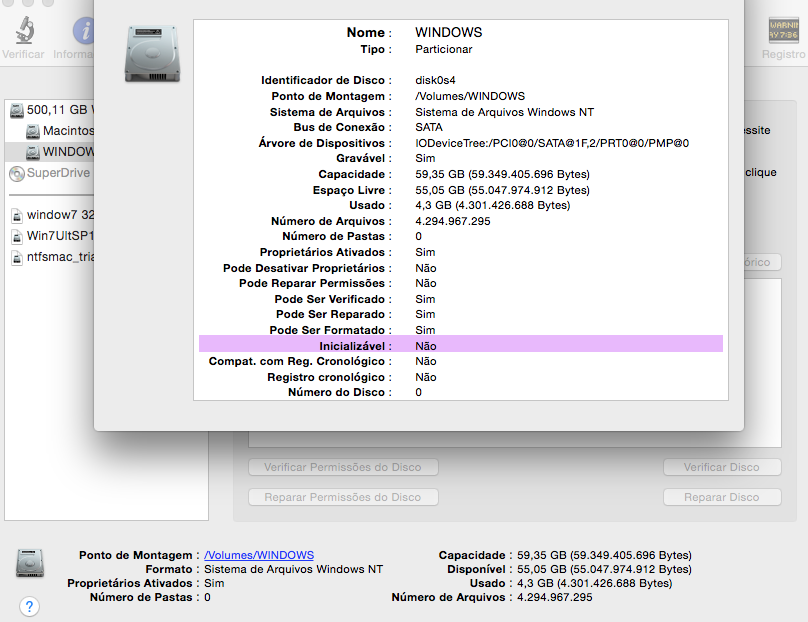Select the highlighted Inicializável row
808x622 pixels.
(x=461, y=346)
